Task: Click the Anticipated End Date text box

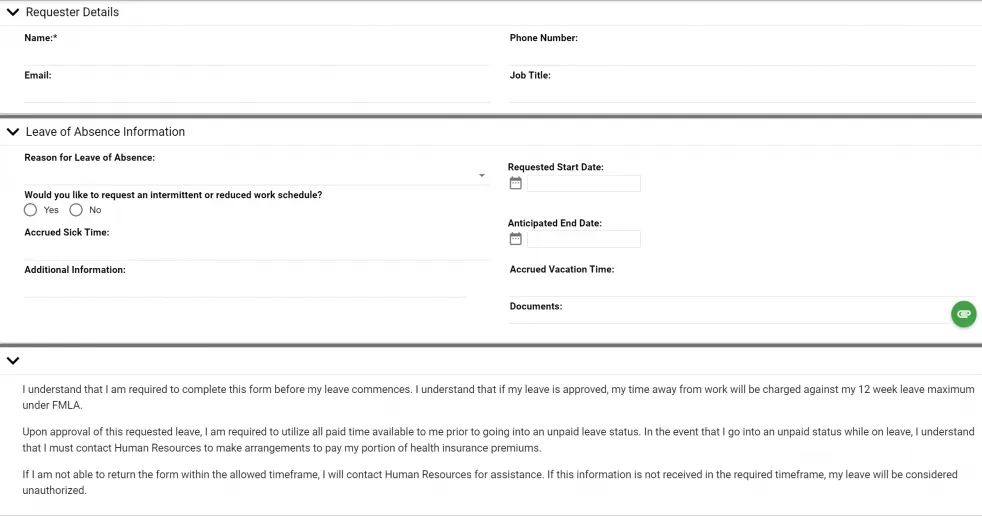Action: (x=584, y=239)
